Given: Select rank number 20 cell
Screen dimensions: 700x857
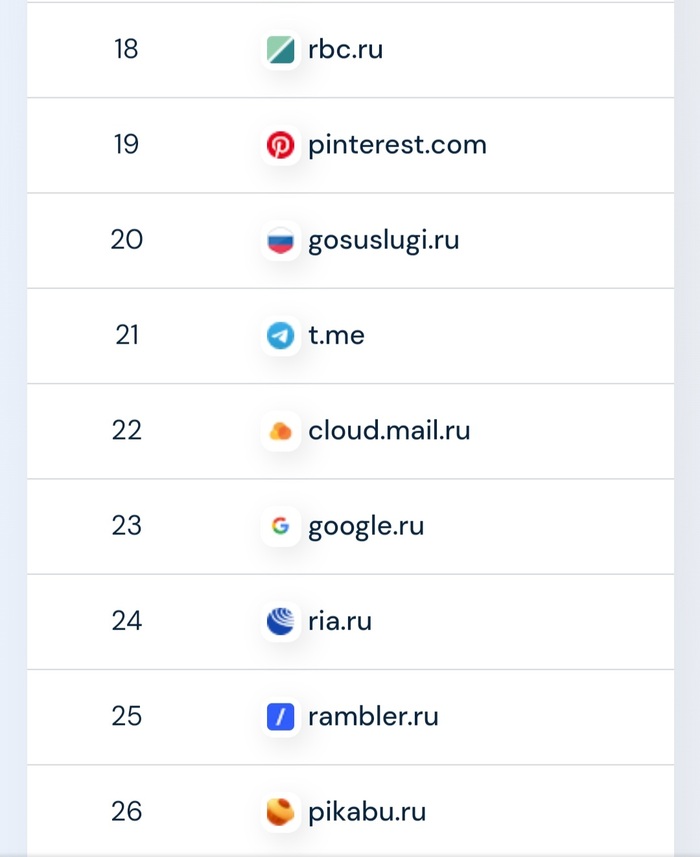Looking at the screenshot, I should [x=127, y=239].
